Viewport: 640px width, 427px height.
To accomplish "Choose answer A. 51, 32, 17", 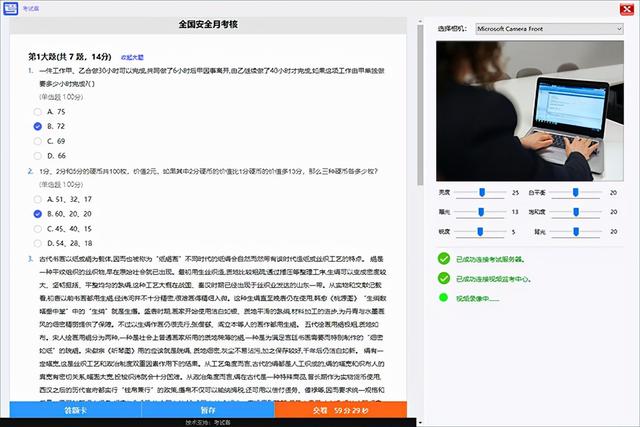I will [38, 199].
